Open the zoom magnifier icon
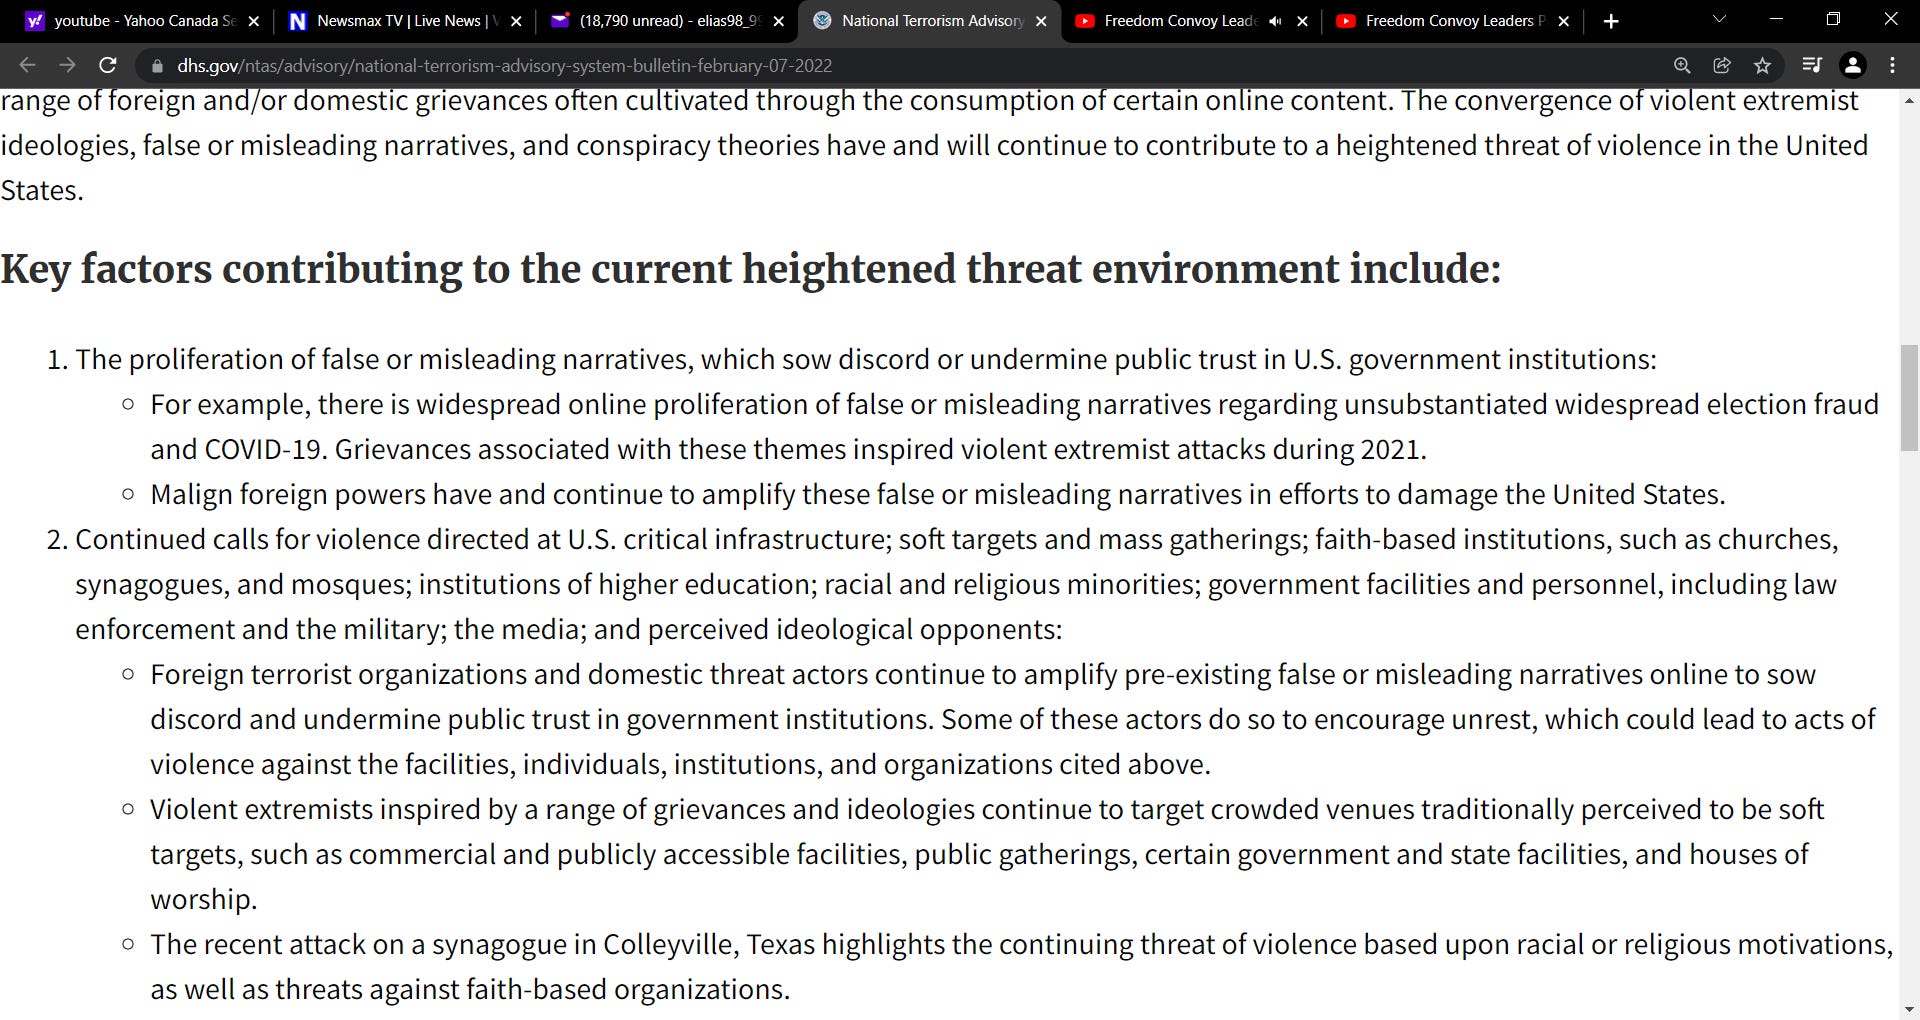The image size is (1920, 1020). click(1682, 65)
